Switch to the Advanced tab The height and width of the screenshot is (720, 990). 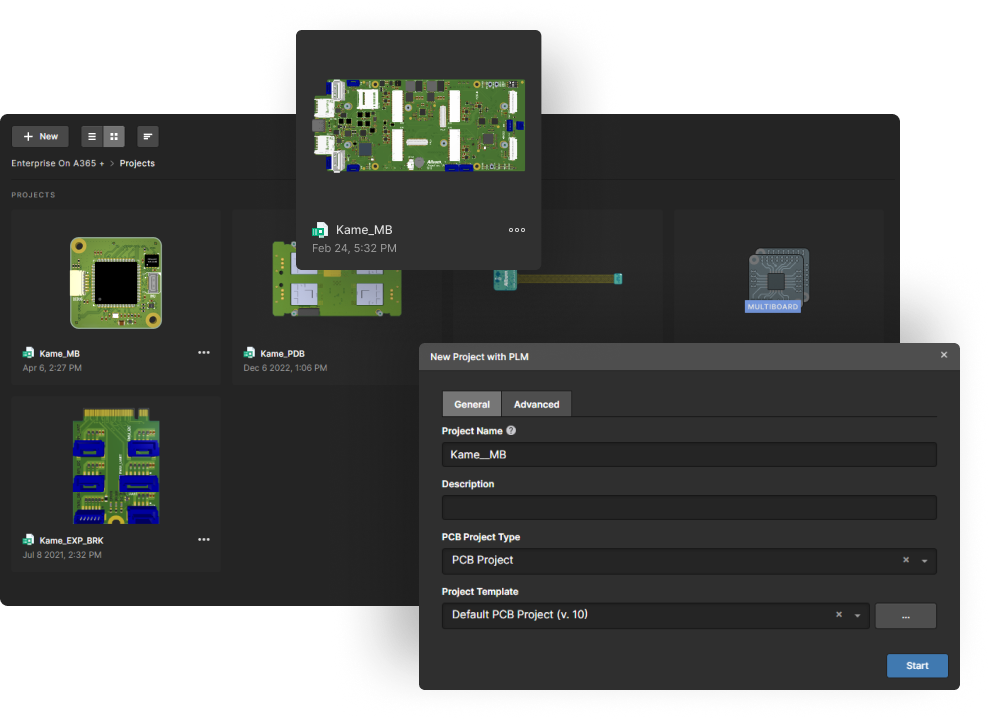[x=536, y=404]
